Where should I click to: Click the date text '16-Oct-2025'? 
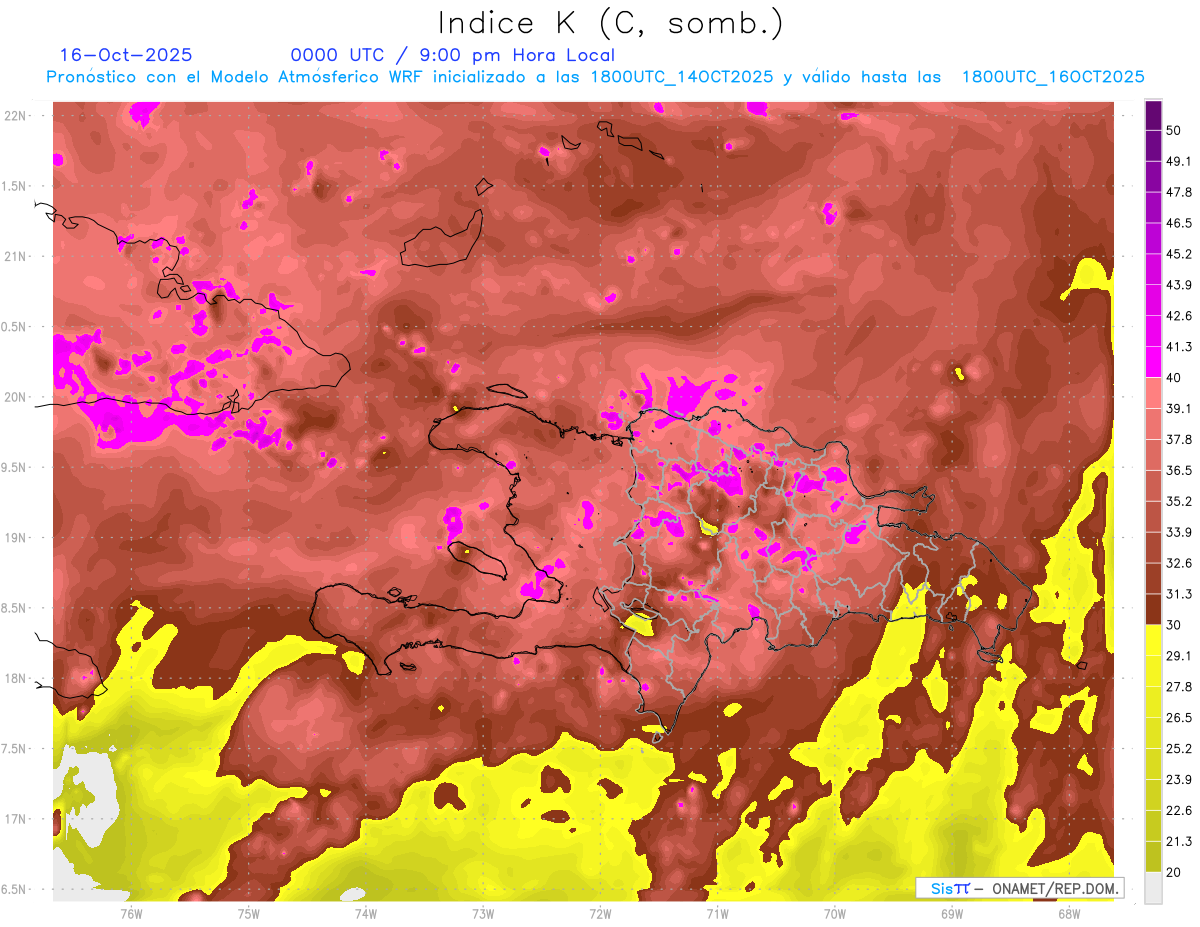126,55
